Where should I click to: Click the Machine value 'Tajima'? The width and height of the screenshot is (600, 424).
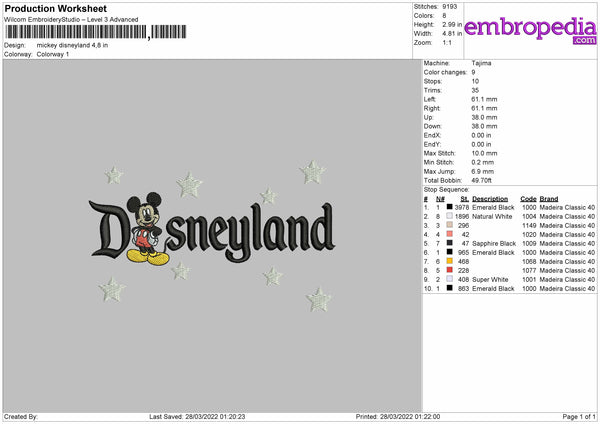coord(481,63)
